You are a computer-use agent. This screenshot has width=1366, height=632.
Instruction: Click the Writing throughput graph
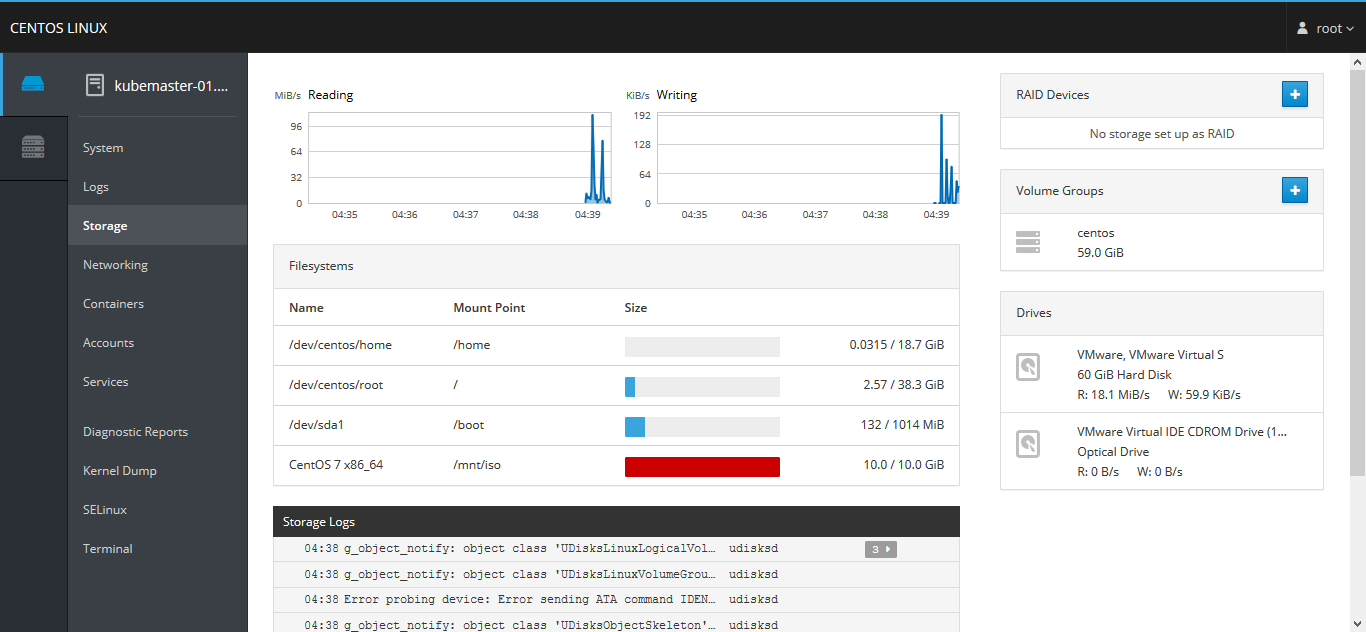tap(808, 158)
